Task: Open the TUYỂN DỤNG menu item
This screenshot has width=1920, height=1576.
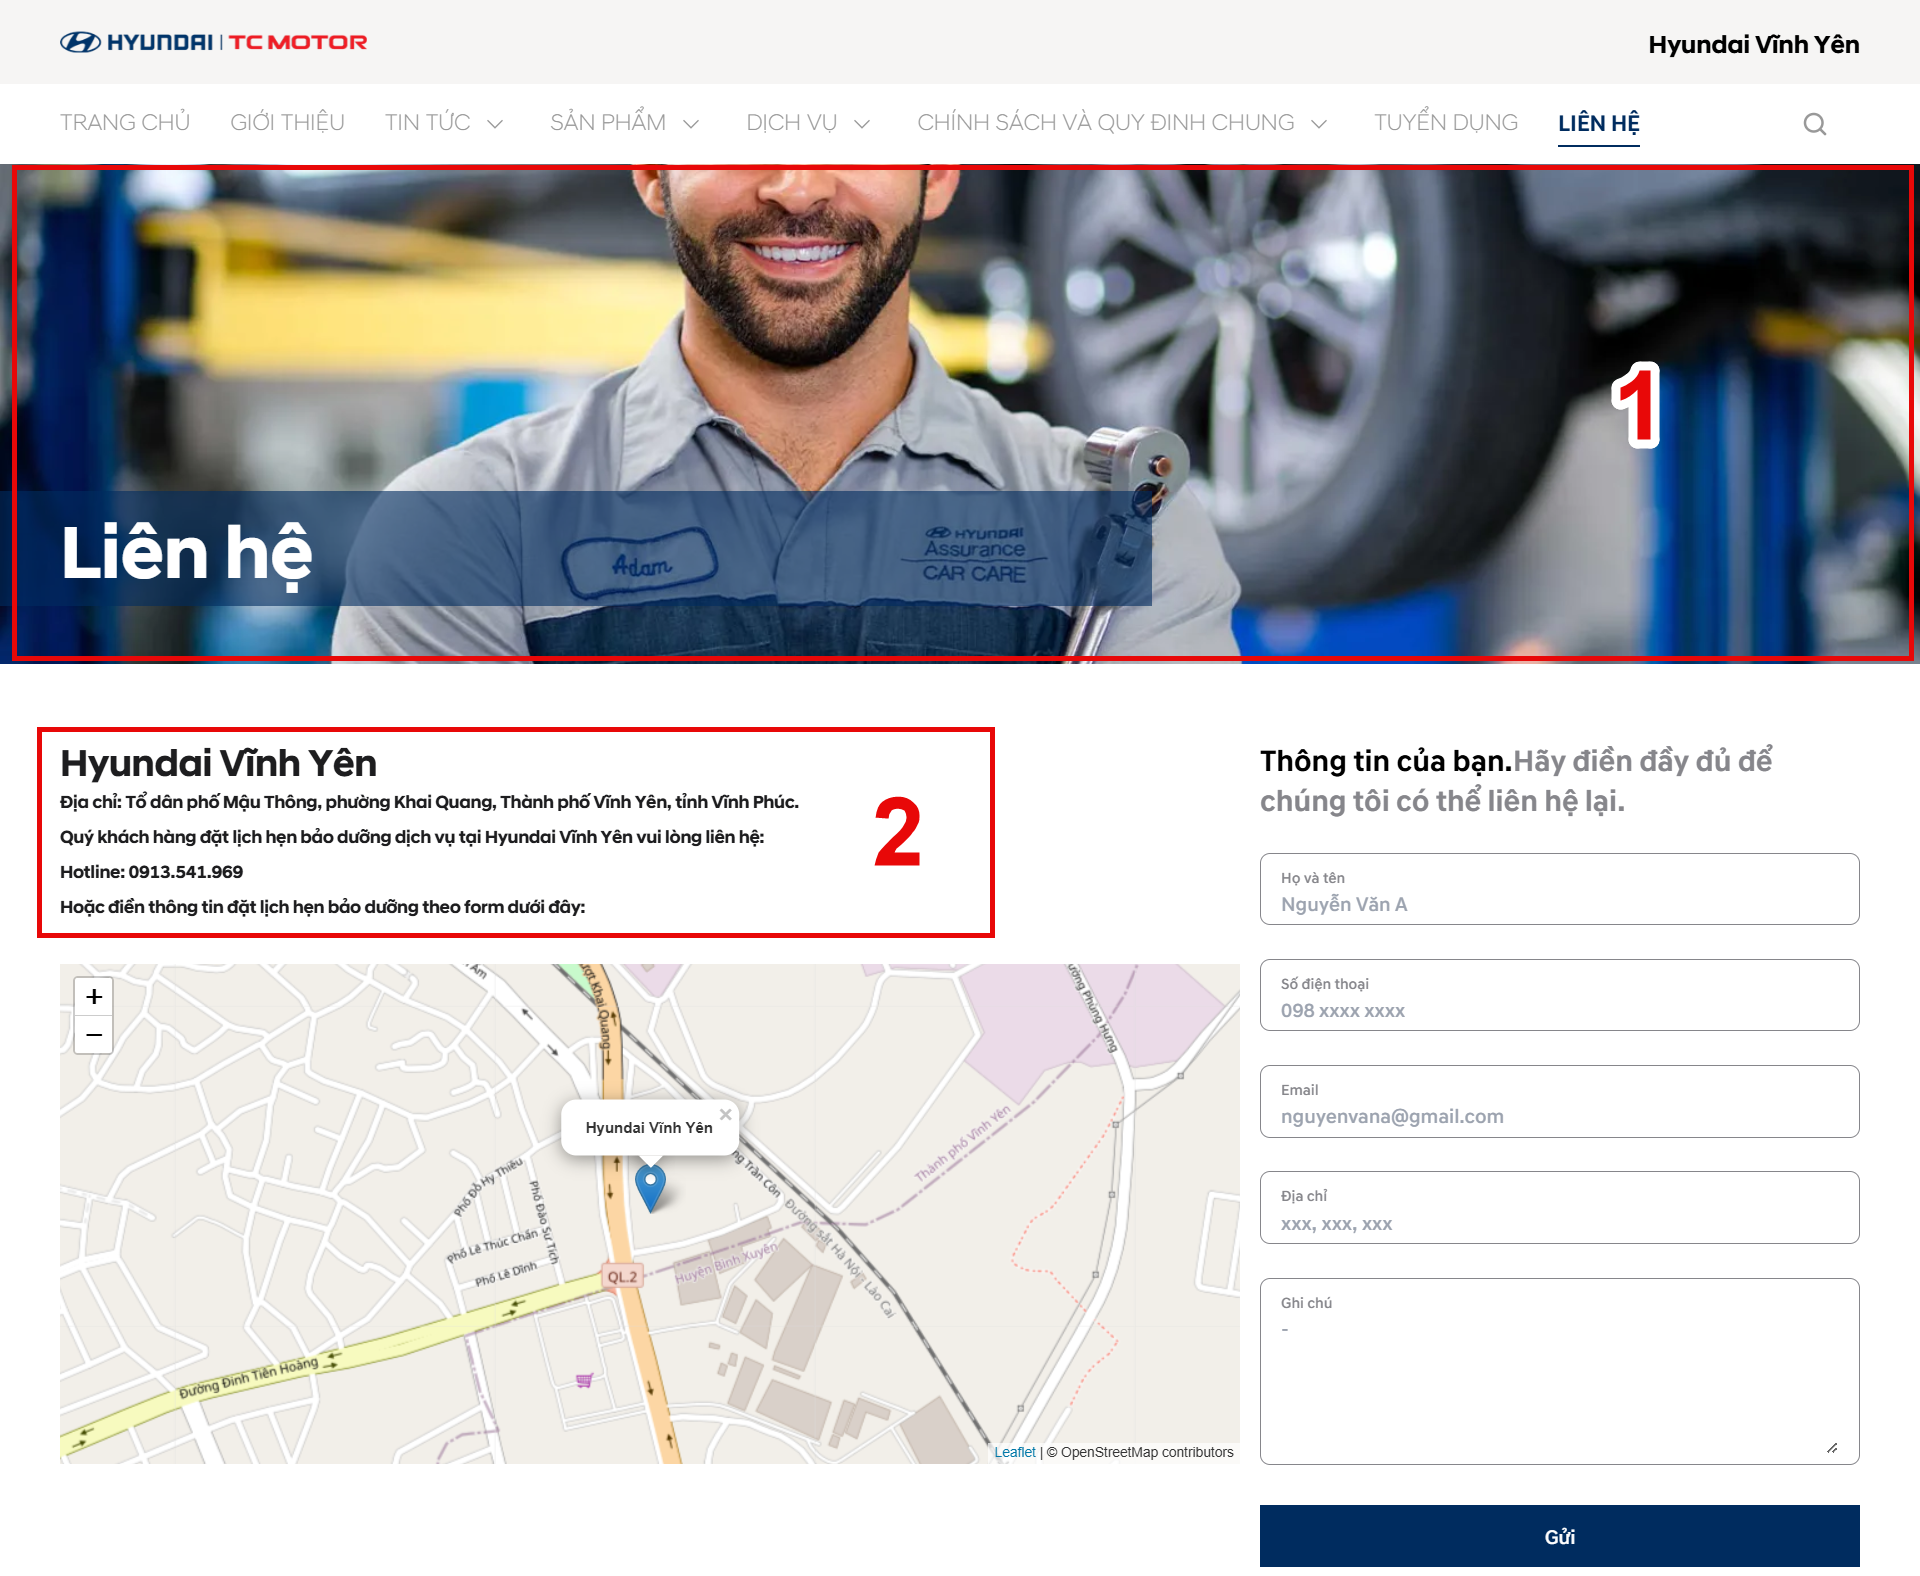Action: [1445, 123]
